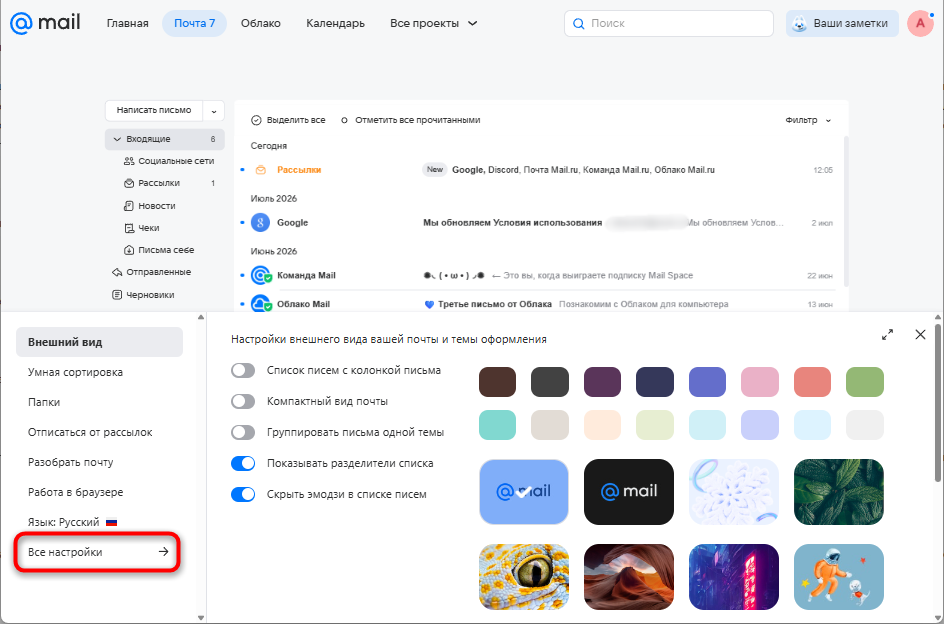Viewport: 944px width, 624px height.
Task: Click the user avatar letter A
Action: point(919,23)
